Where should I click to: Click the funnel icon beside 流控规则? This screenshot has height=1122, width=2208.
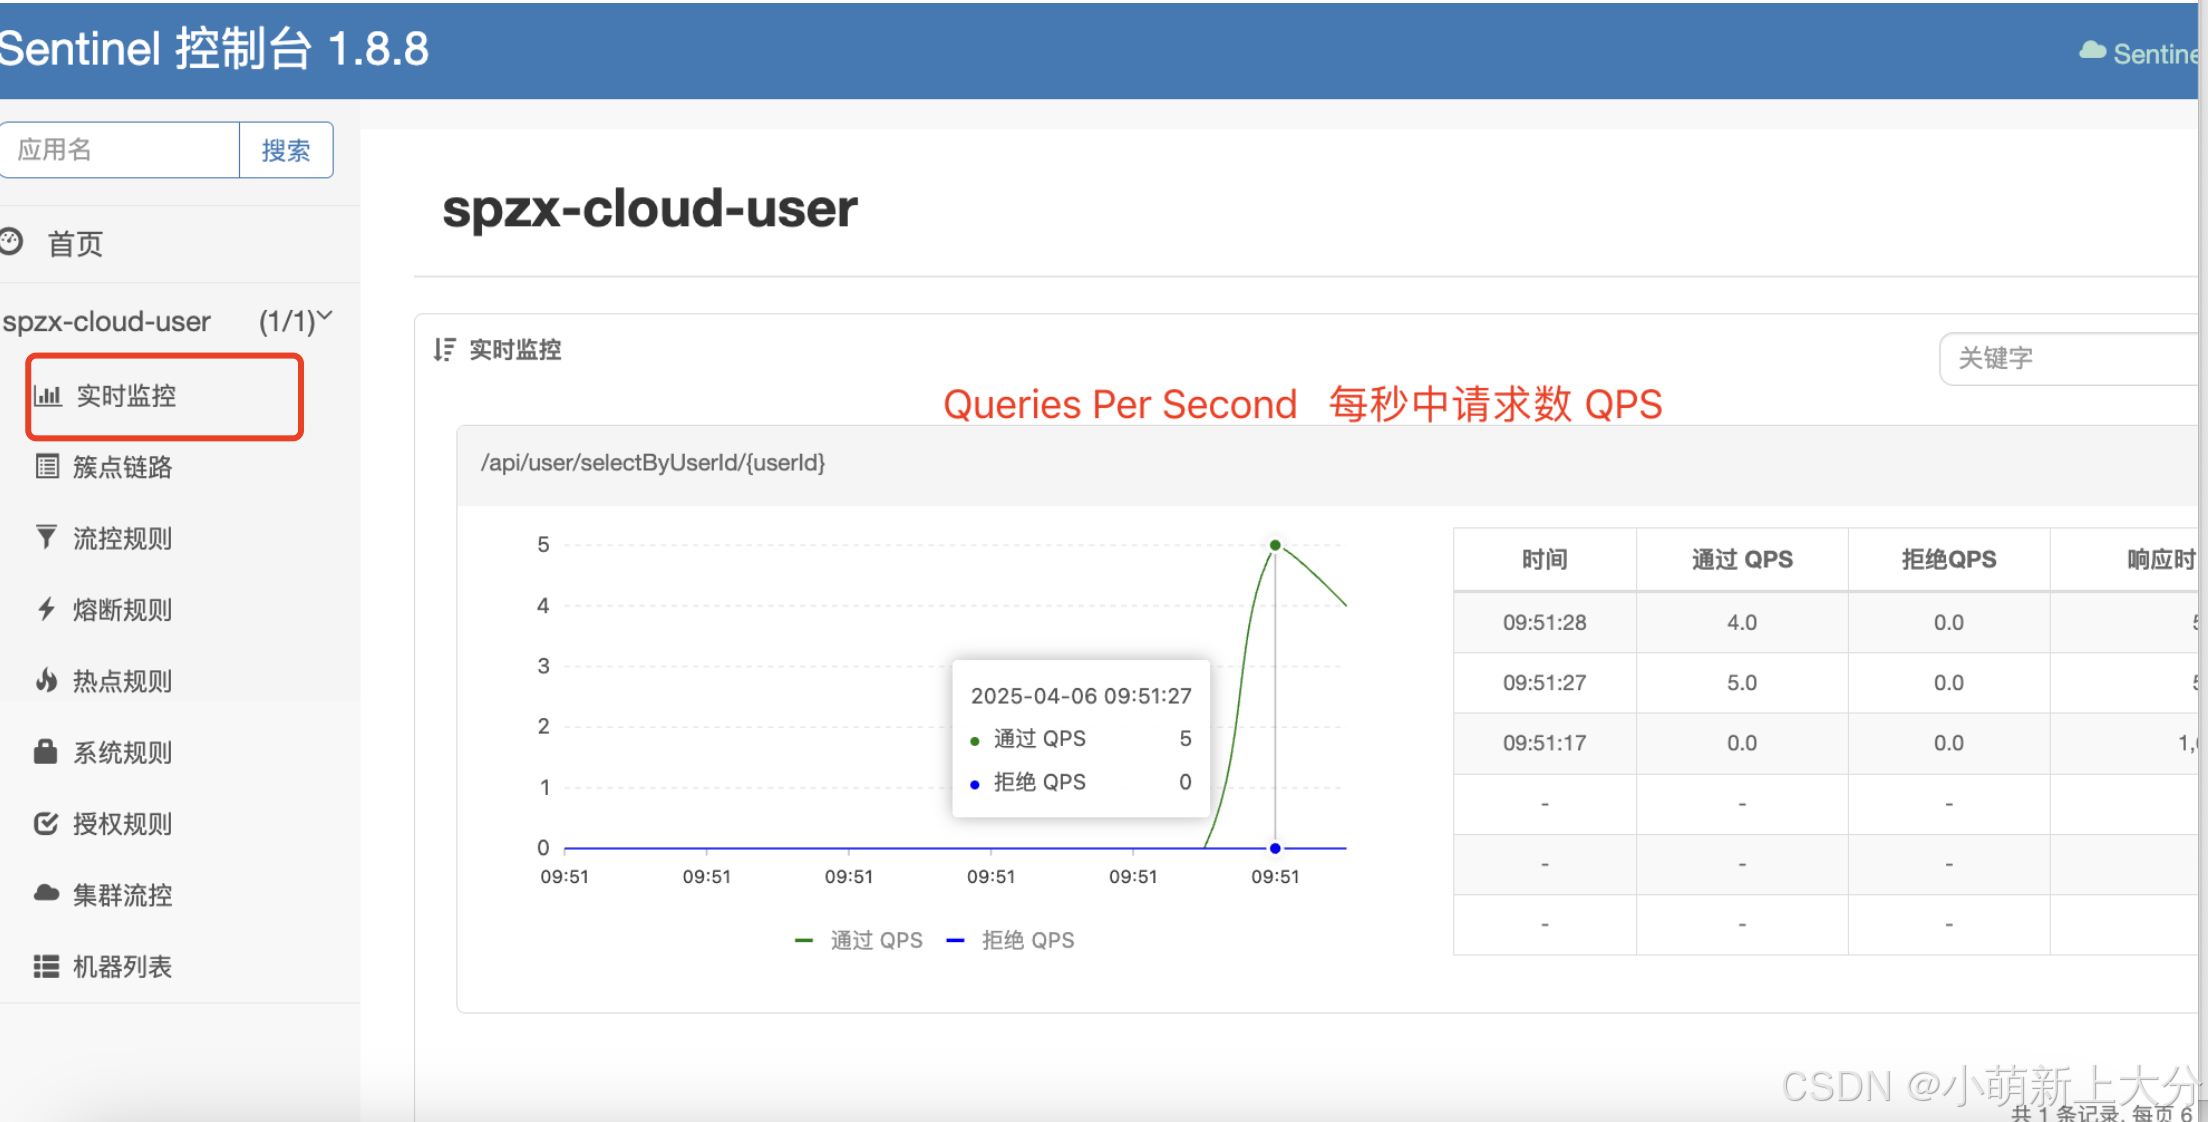pyautogui.click(x=46, y=537)
